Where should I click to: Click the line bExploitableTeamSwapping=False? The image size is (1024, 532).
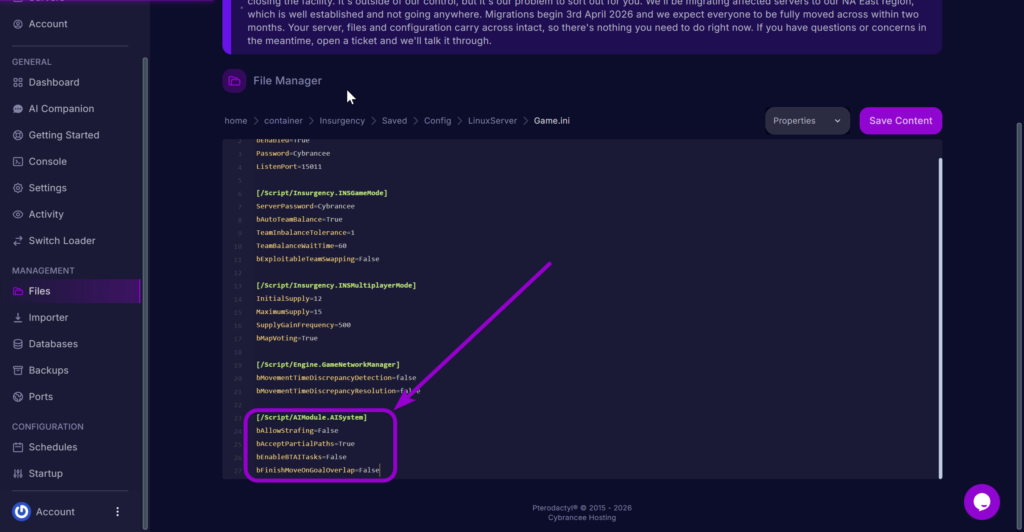pos(317,259)
